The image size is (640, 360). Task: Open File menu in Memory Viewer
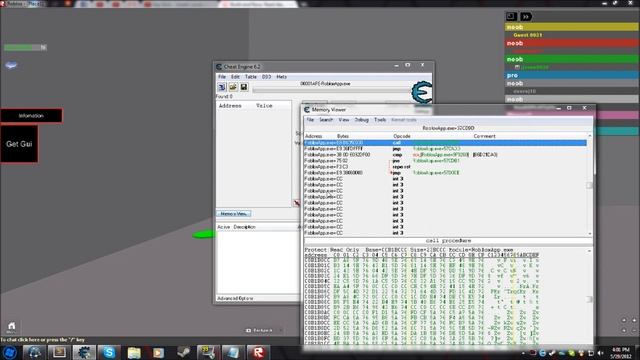coord(310,120)
